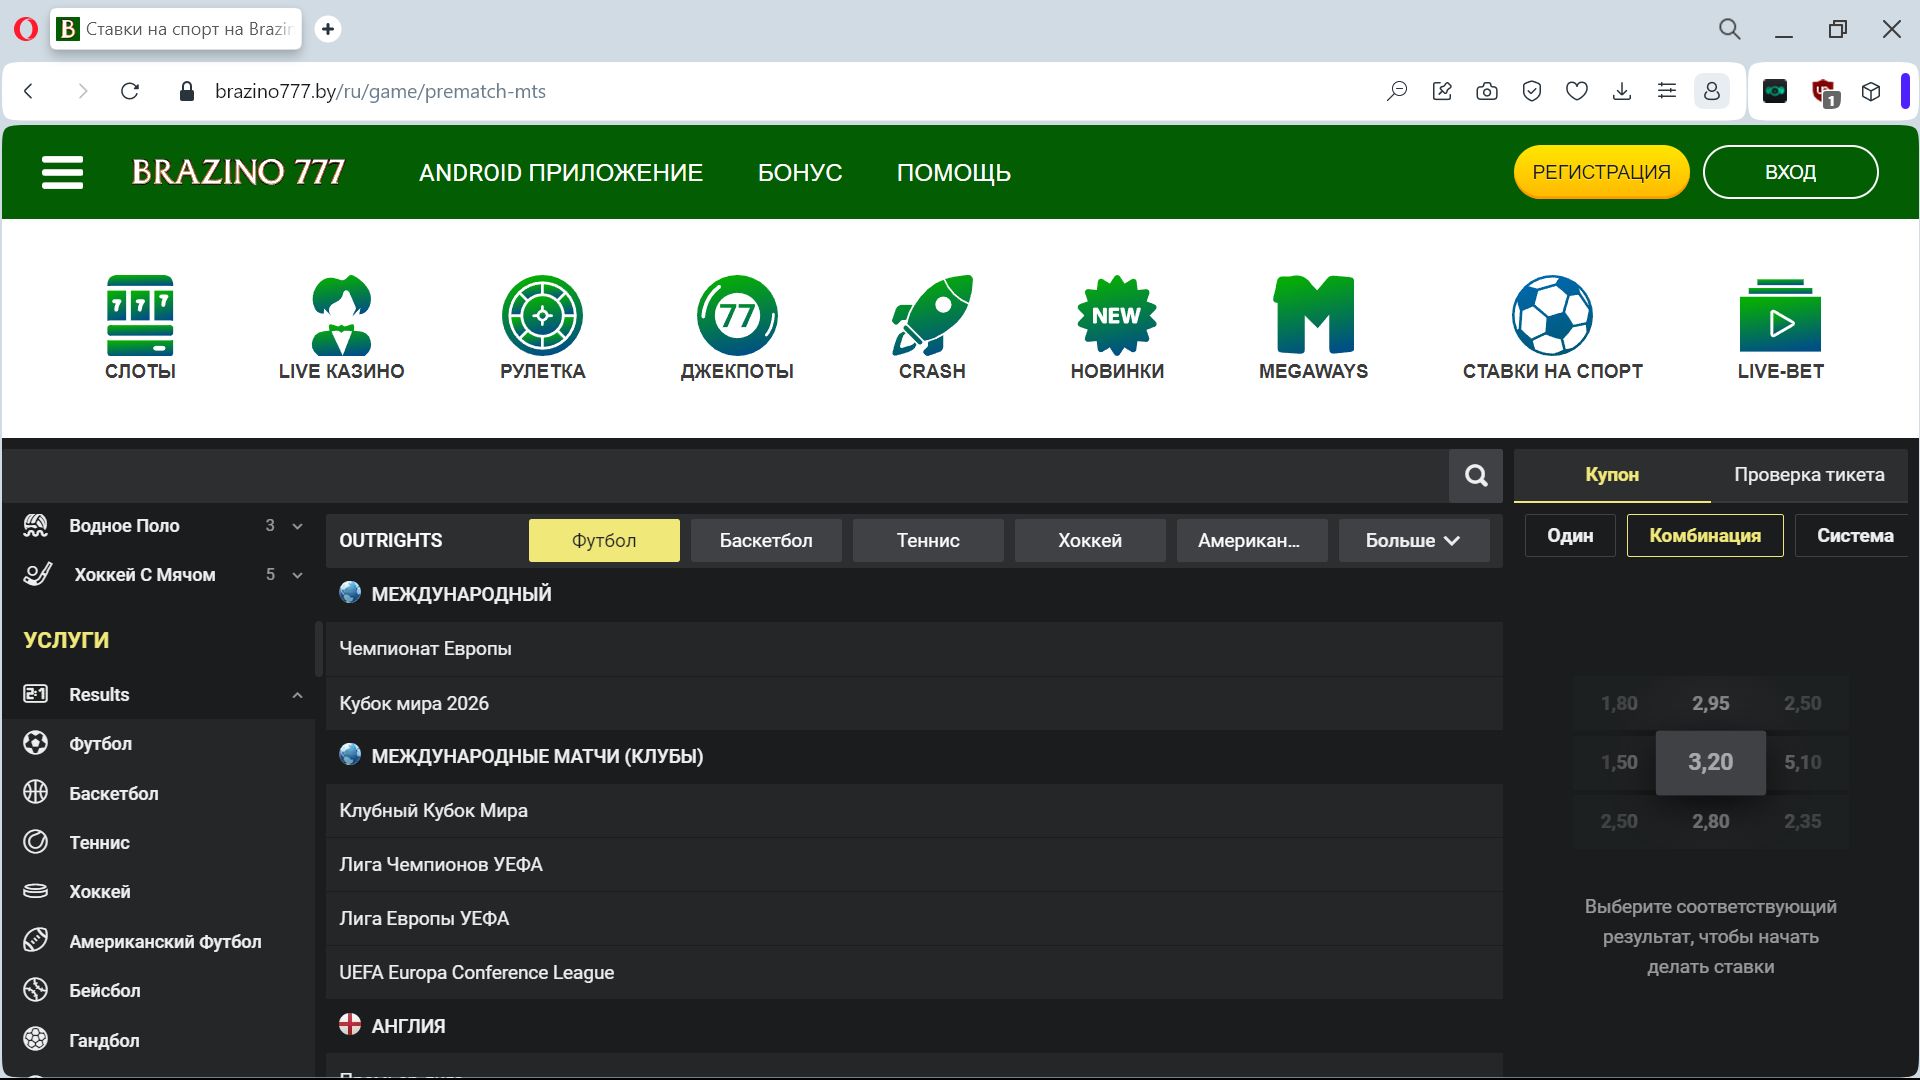This screenshot has height=1080, width=1920.
Task: Open Футбол results in sidebar
Action: pos(160,744)
